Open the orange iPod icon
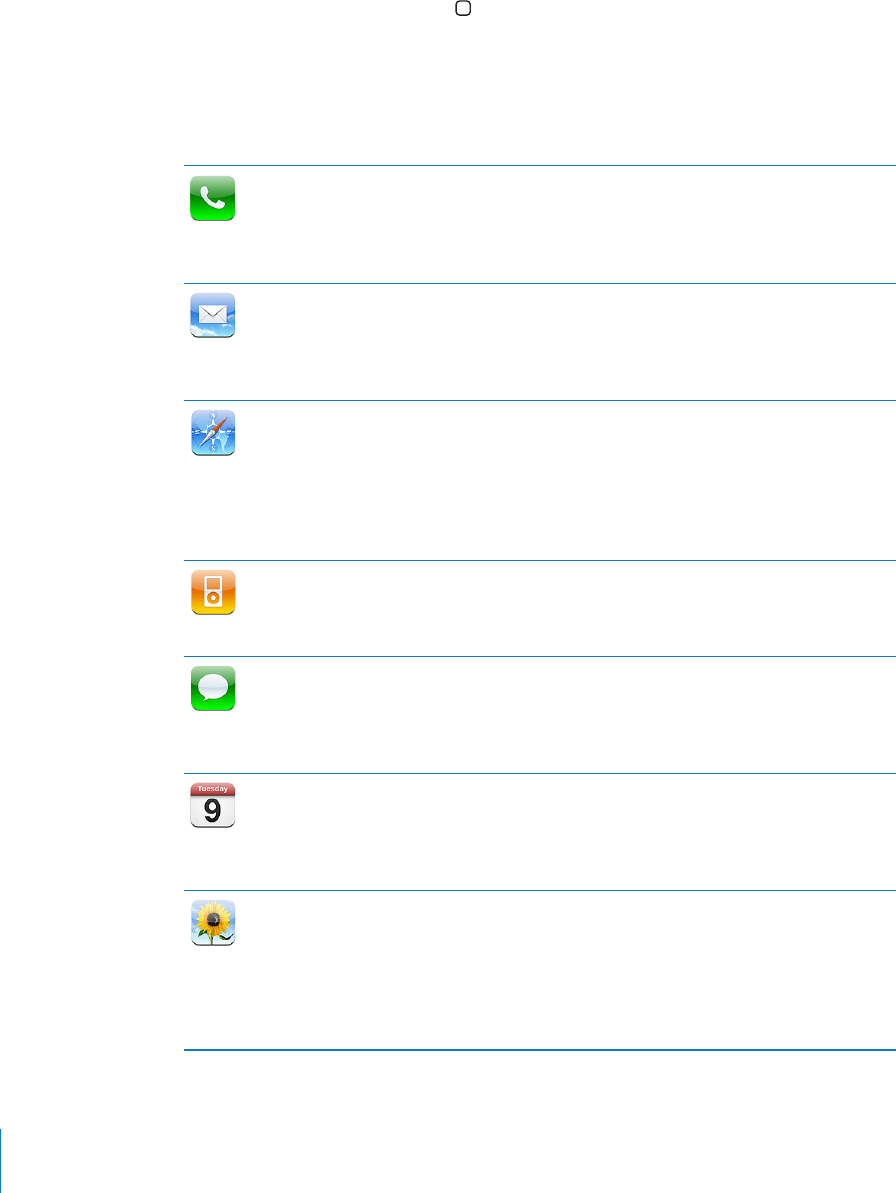This screenshot has width=896, height=1193. [213, 592]
